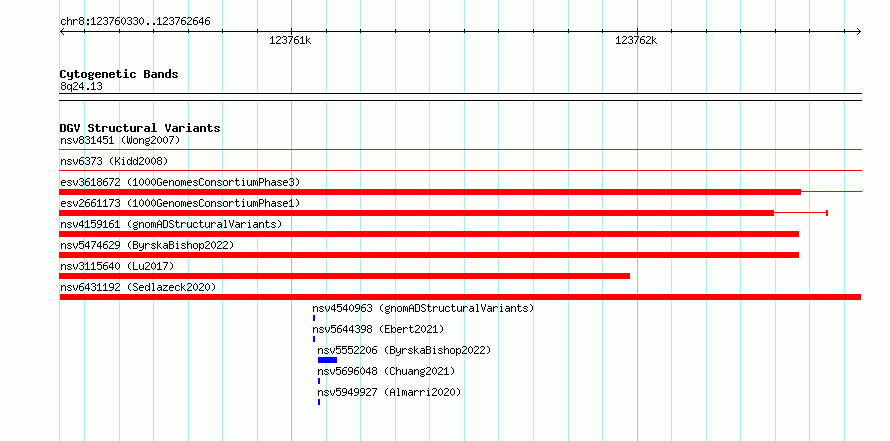Click the red nsv3115640 Lu2017 bar

[x=345, y=276]
